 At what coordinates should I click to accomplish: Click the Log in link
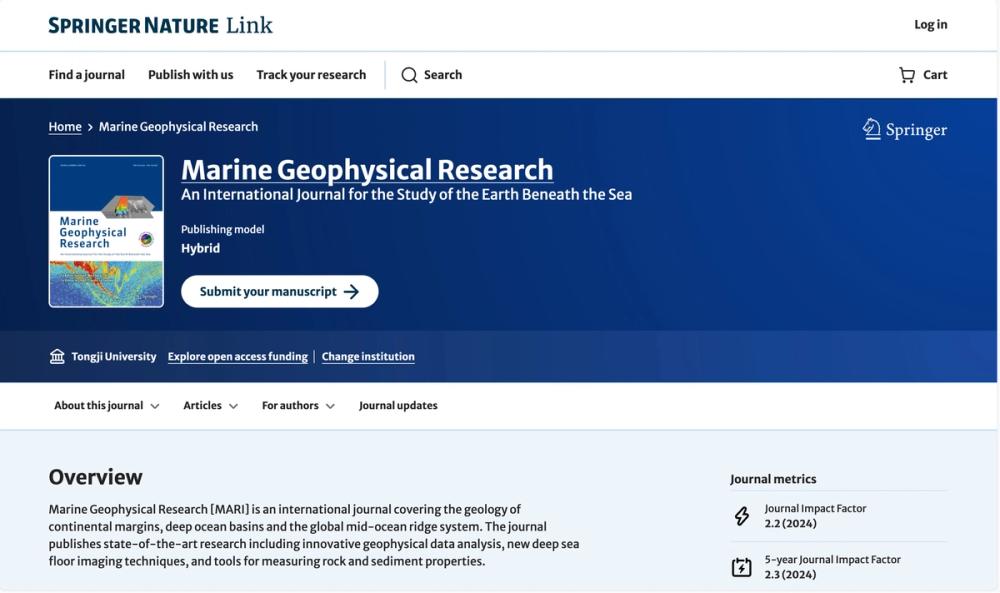pyautogui.click(x=930, y=24)
